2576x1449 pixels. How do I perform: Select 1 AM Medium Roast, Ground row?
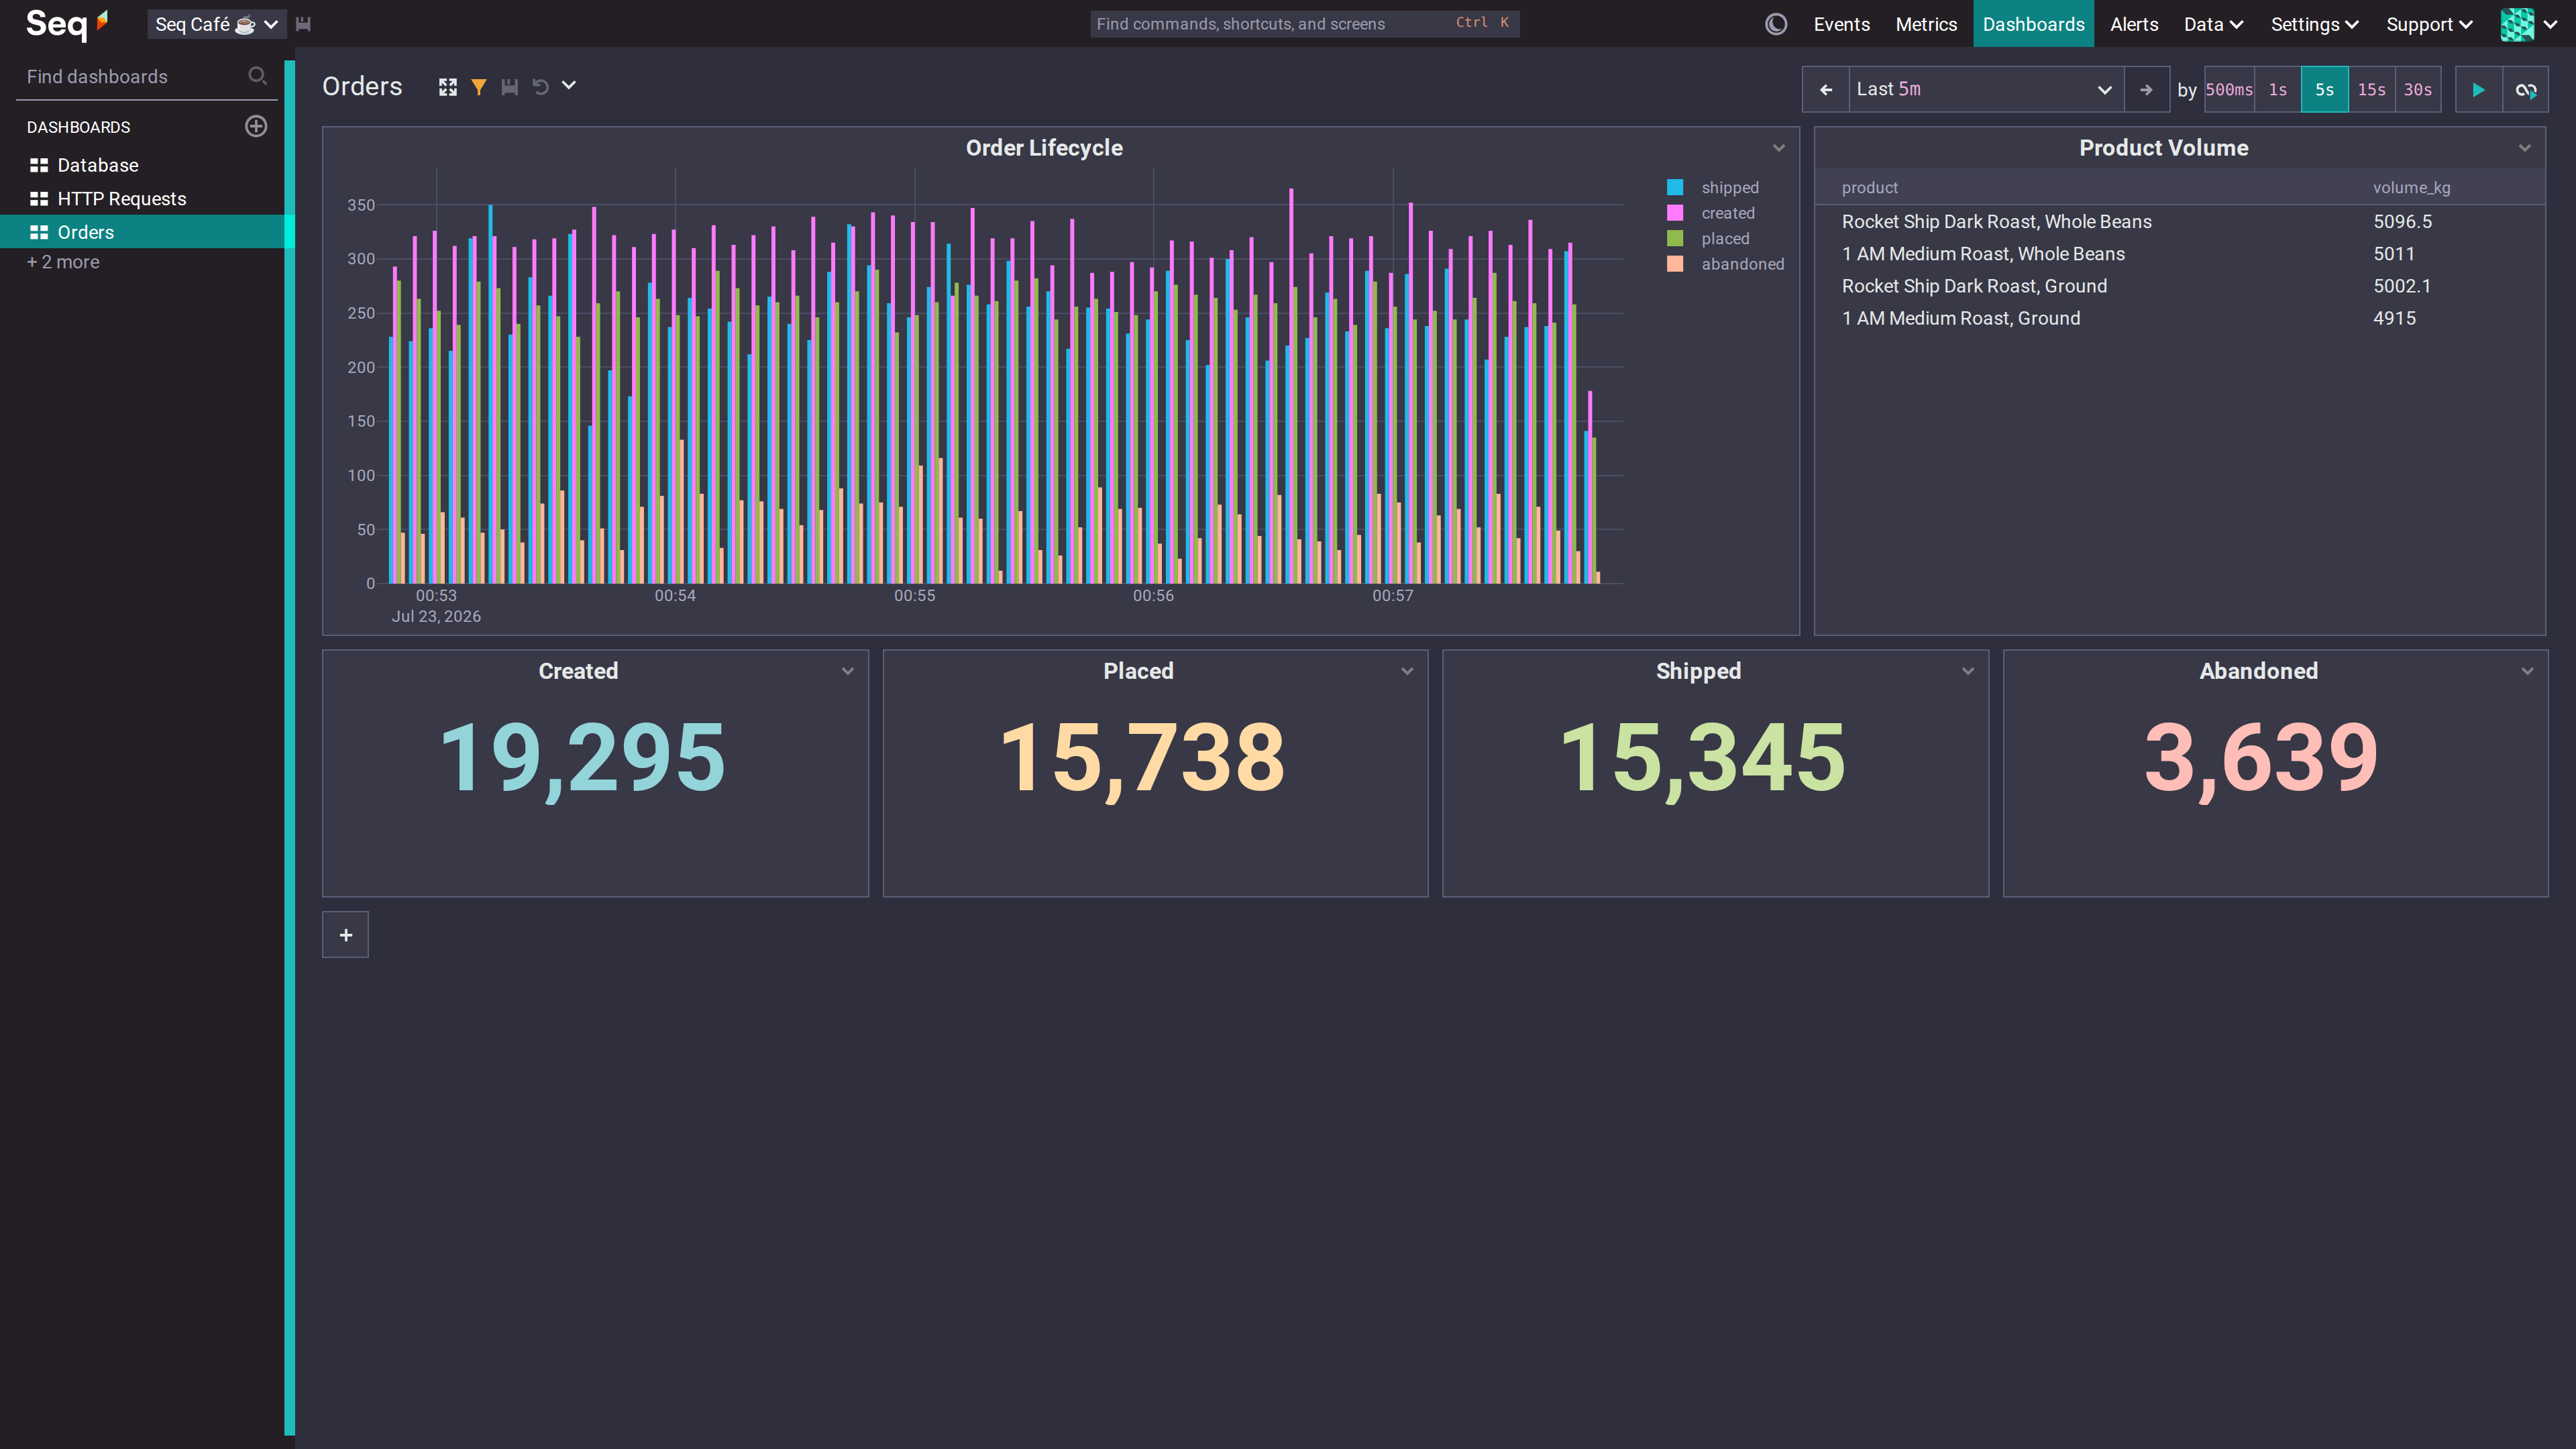[2180, 318]
